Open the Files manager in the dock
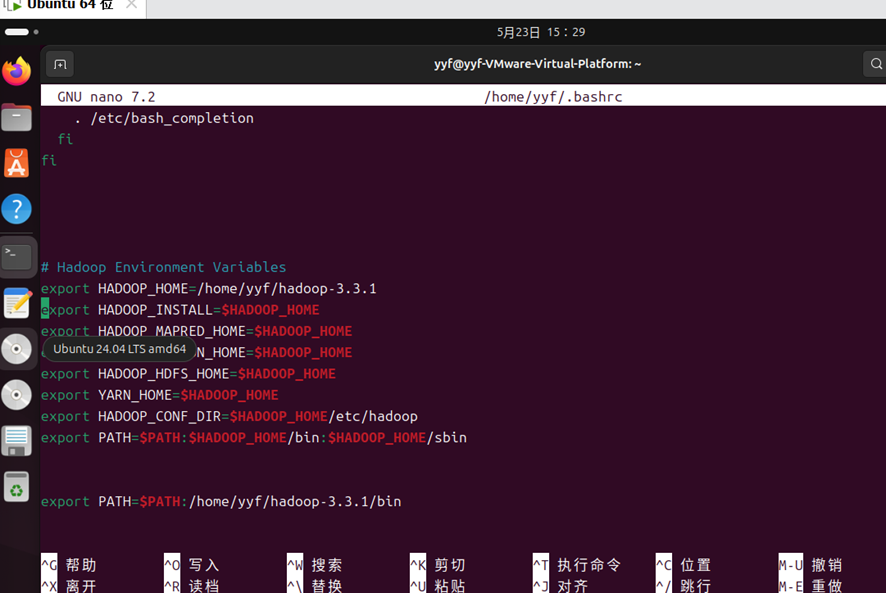886x593 pixels. [x=17, y=118]
